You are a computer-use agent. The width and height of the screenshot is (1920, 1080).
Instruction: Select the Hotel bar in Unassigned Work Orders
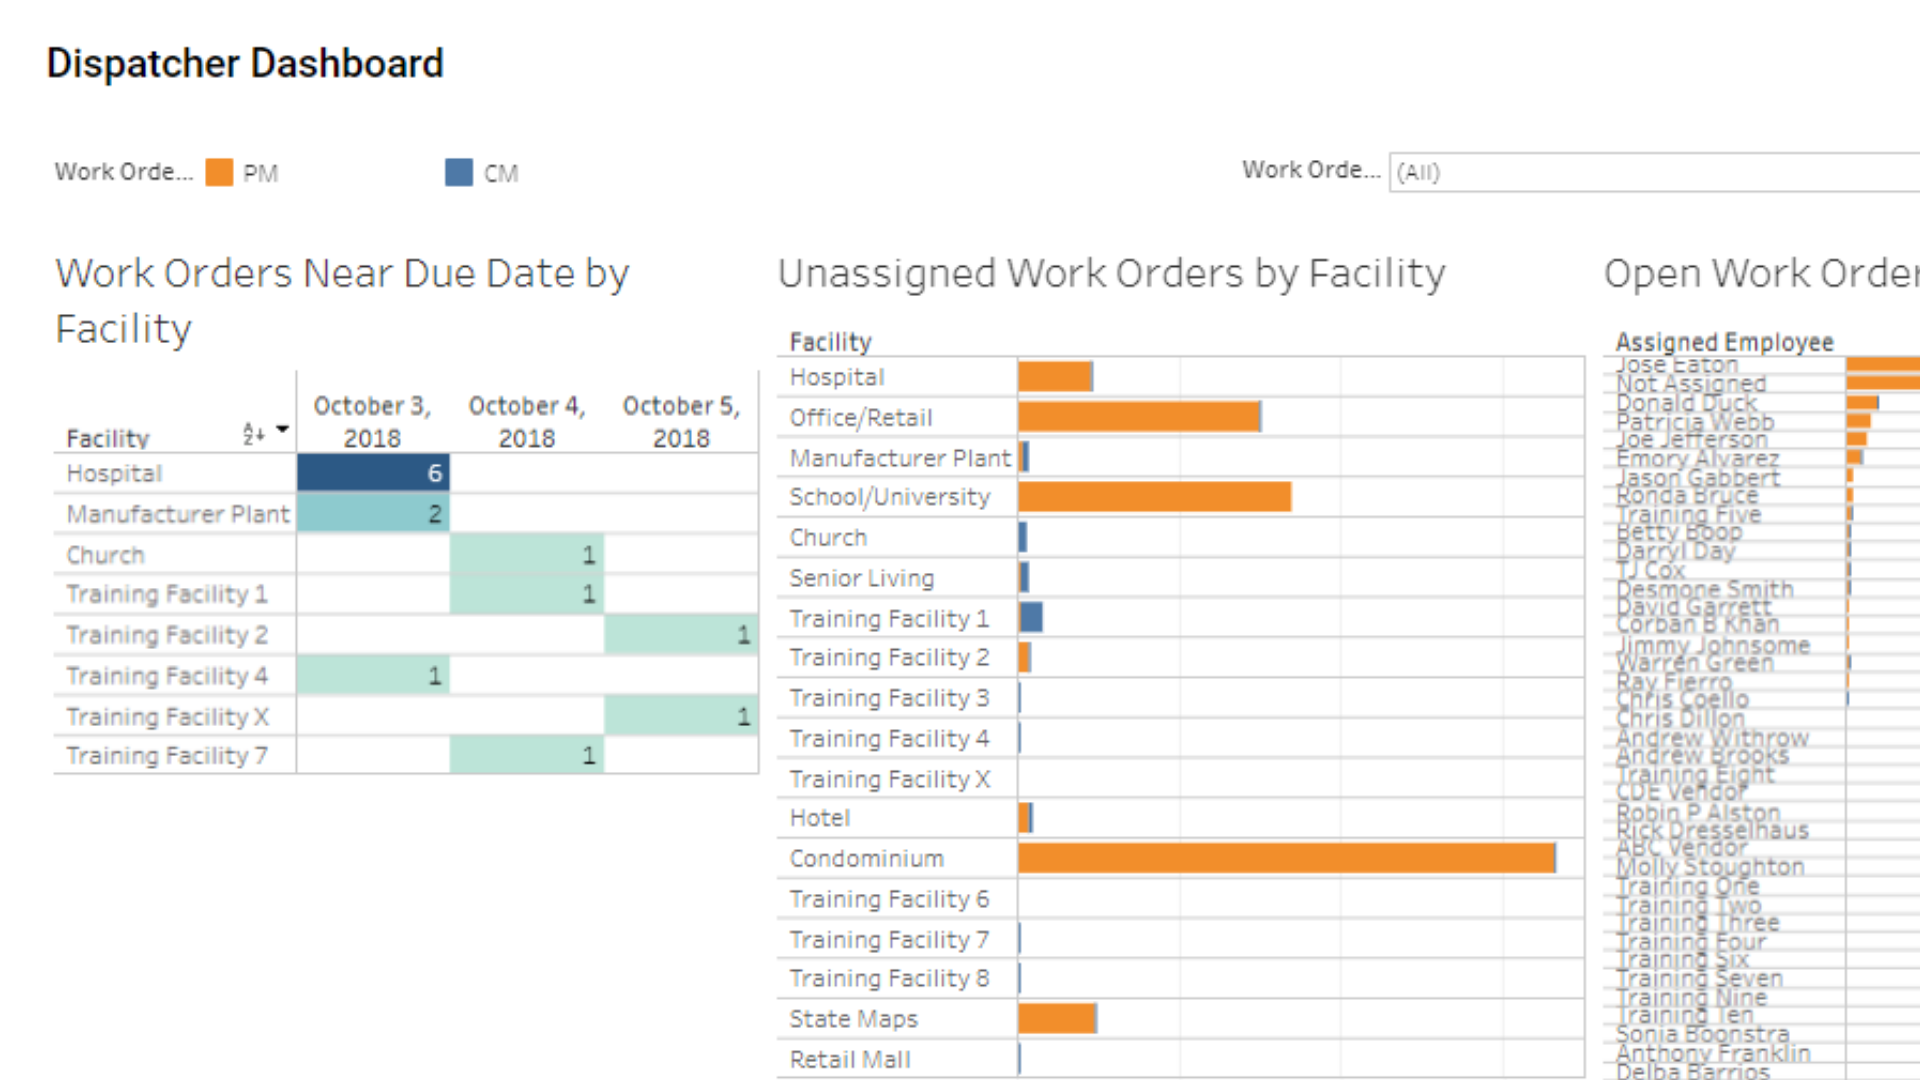pos(1026,817)
